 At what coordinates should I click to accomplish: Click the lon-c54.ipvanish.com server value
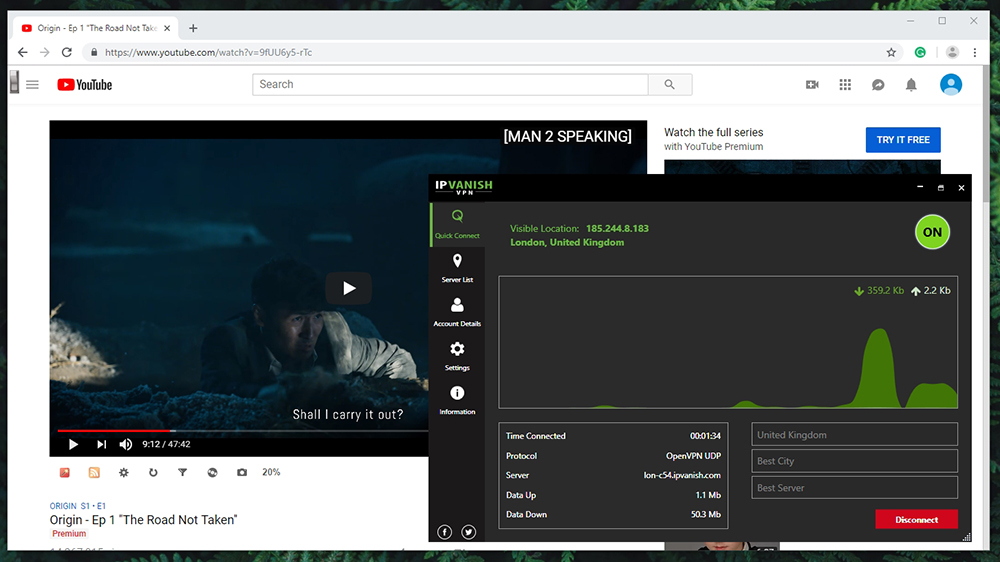point(682,475)
